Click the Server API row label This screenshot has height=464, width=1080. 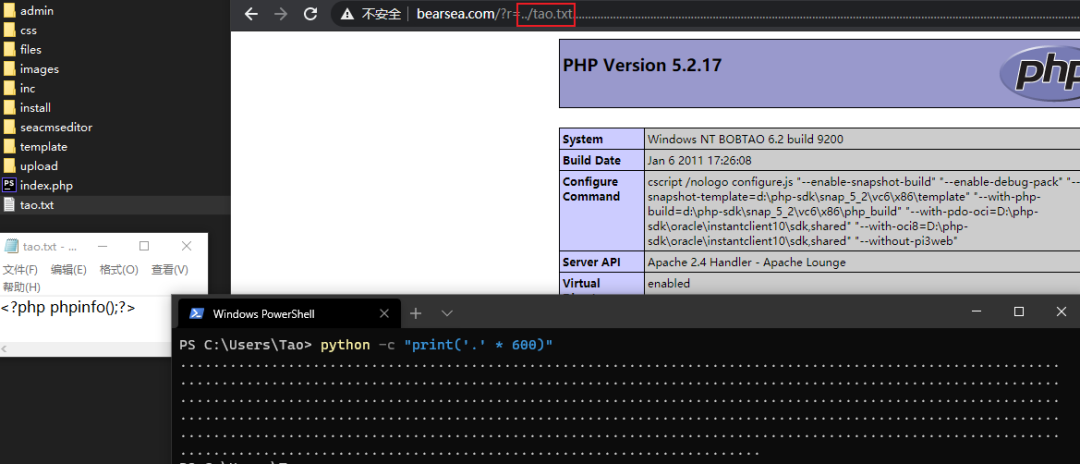tap(592, 262)
